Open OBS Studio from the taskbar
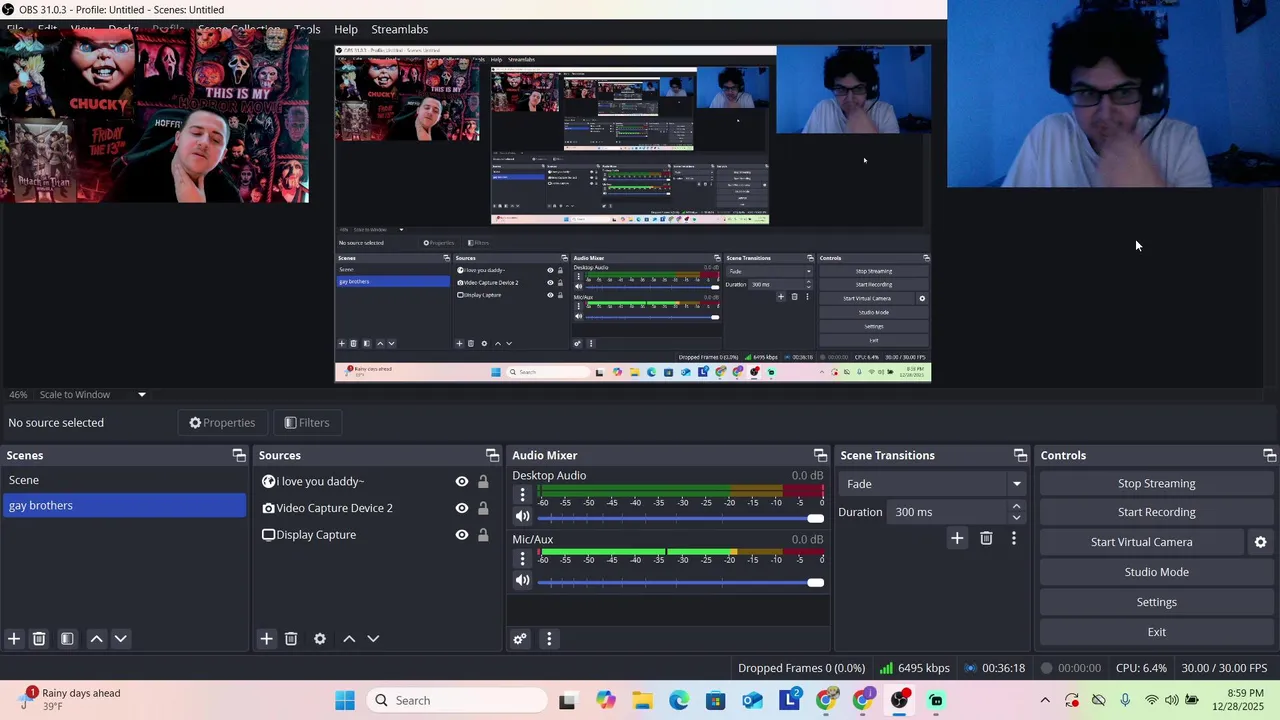The image size is (1280, 720). [899, 700]
